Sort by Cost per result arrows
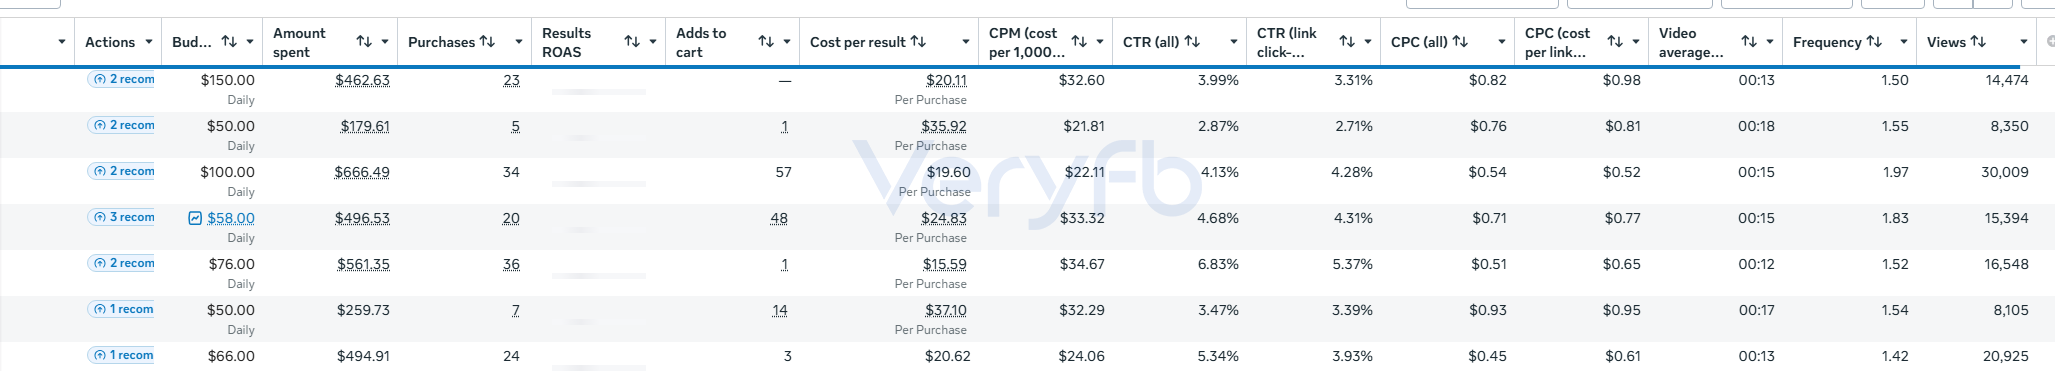The width and height of the screenshot is (2055, 371). [918, 42]
